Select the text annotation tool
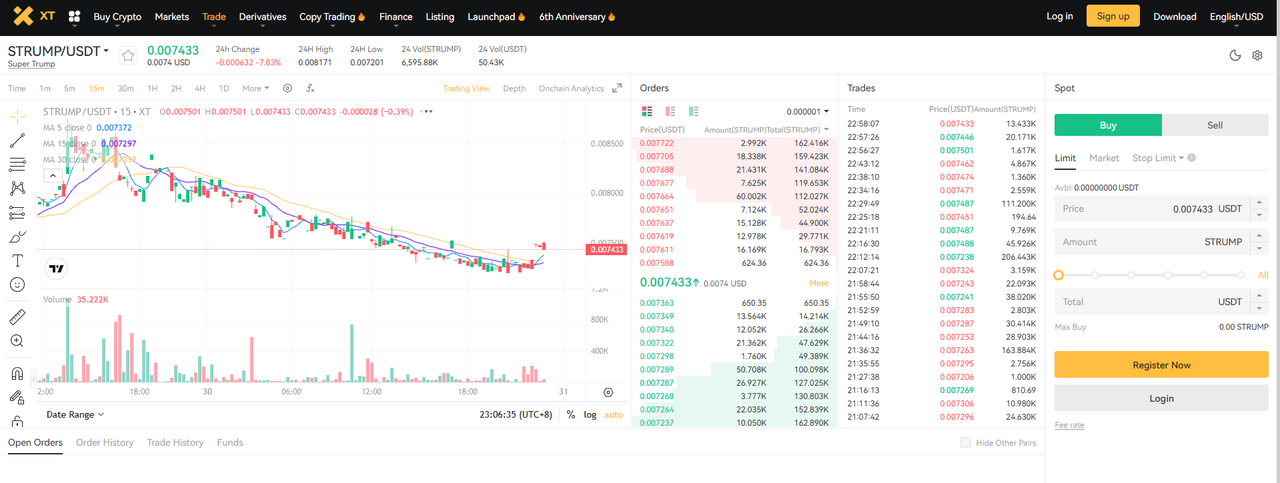Screen dimensions: 1280x483 [x=17, y=260]
